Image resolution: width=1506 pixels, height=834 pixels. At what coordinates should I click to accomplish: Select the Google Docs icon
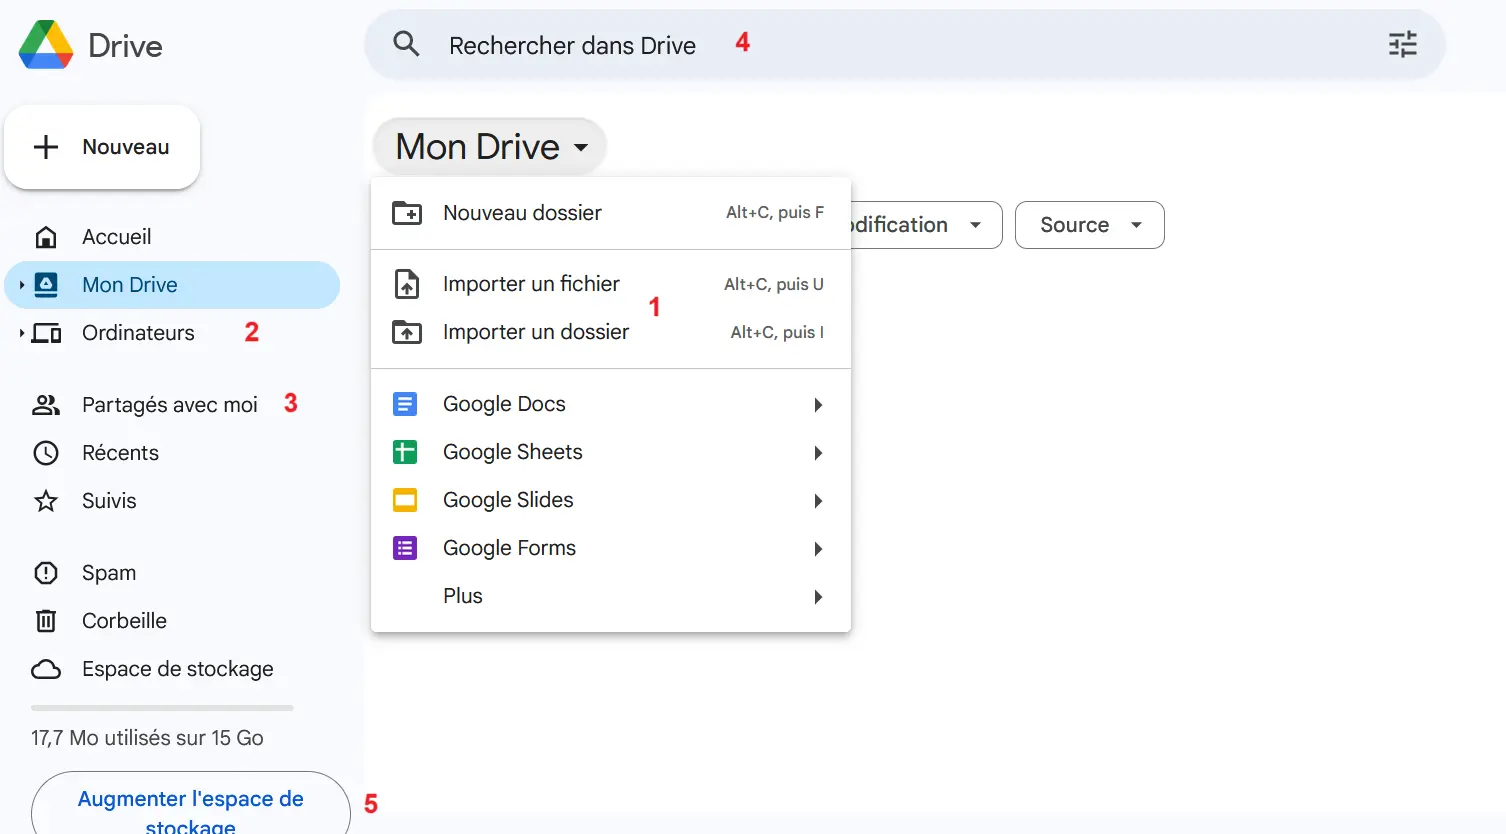pos(405,403)
